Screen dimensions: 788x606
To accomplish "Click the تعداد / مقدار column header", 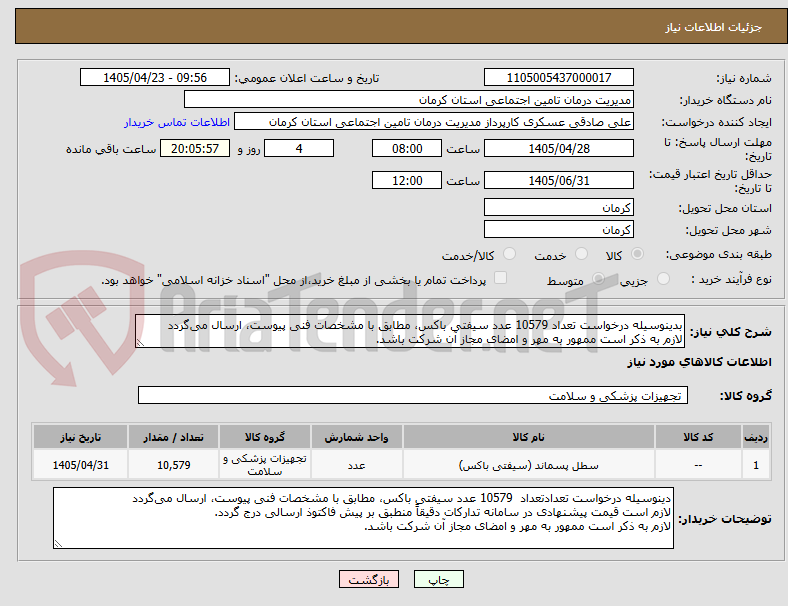I will pos(173,437).
